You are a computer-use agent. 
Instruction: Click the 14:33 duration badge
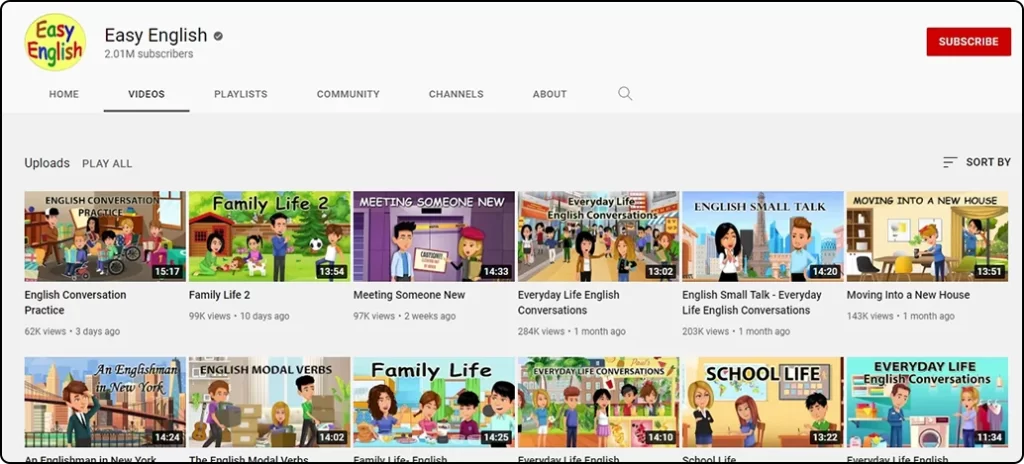coord(498,271)
